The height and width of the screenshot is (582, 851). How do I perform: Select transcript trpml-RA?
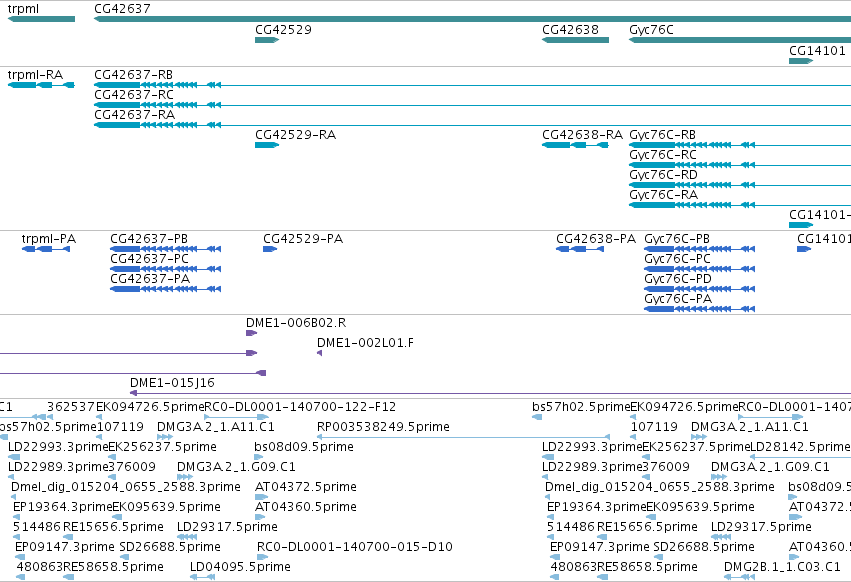pyautogui.click(x=35, y=74)
